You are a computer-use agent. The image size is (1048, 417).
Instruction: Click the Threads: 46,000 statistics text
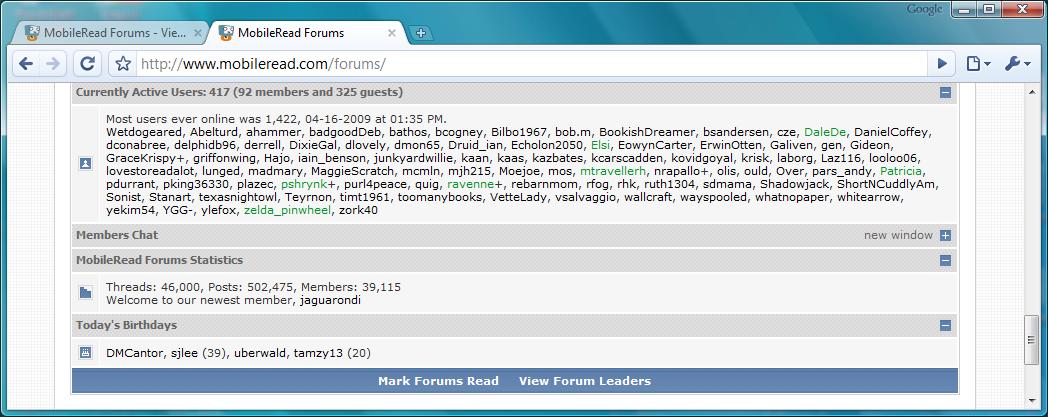click(x=153, y=287)
